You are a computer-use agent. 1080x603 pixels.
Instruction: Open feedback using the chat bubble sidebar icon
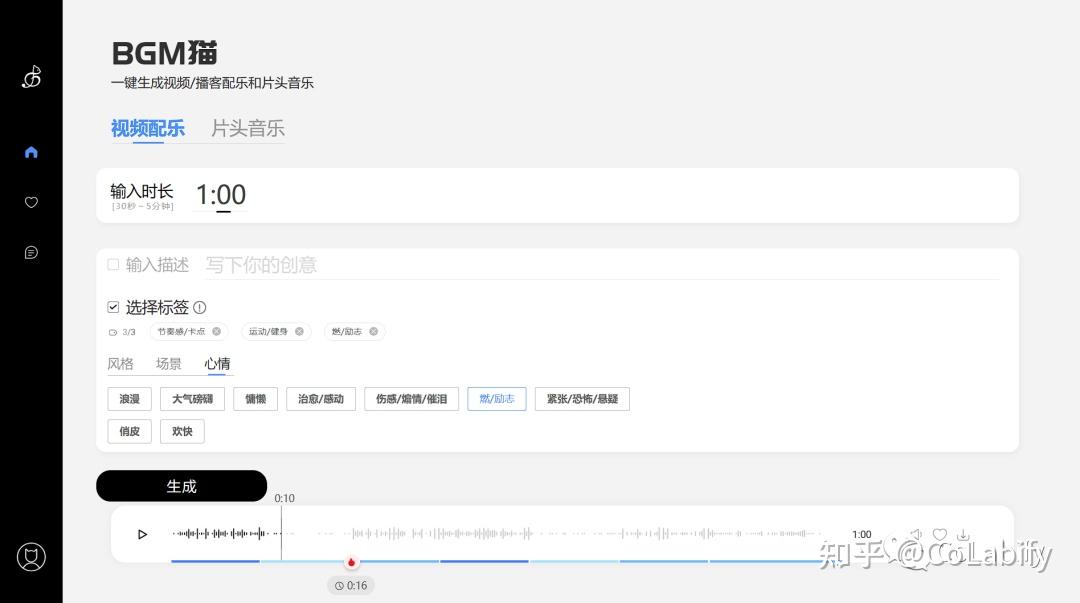click(x=31, y=252)
